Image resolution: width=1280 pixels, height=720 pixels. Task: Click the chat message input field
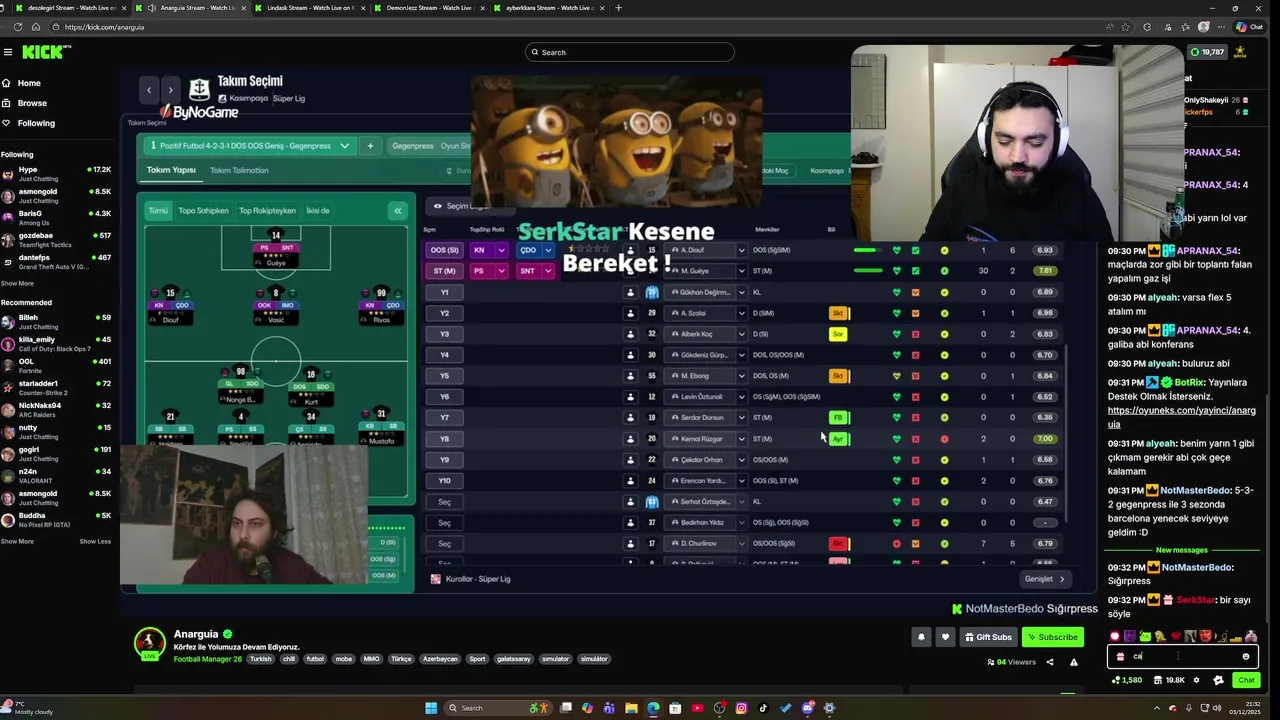click(x=1182, y=657)
